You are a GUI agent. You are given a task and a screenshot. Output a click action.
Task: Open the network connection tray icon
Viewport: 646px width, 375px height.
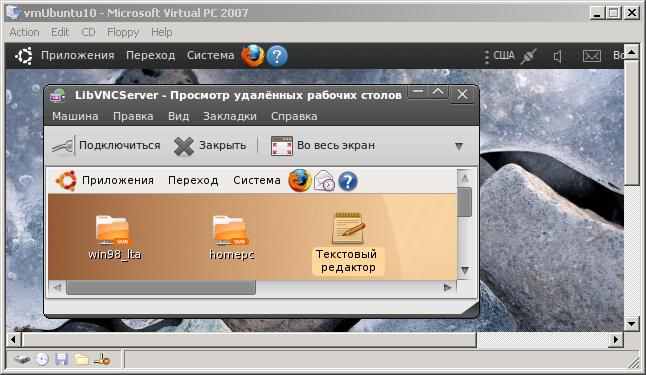pos(528,56)
